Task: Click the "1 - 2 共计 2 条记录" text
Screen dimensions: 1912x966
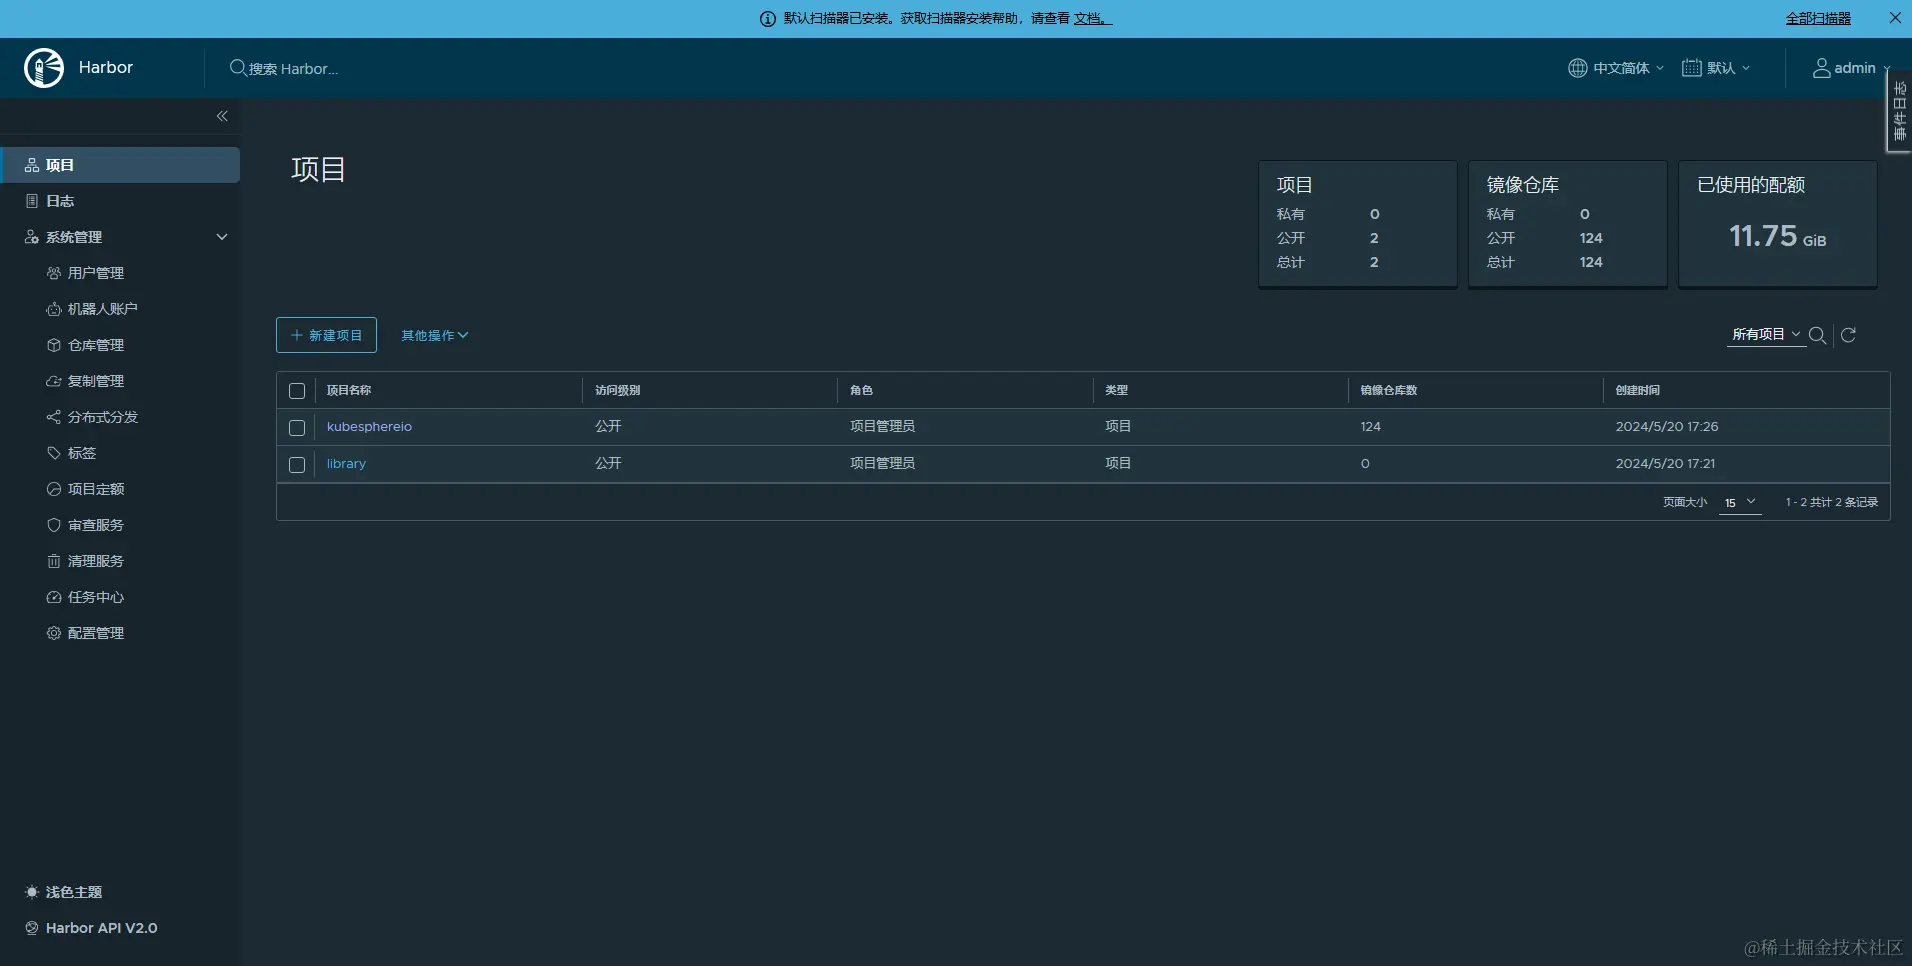Action: (x=1832, y=502)
